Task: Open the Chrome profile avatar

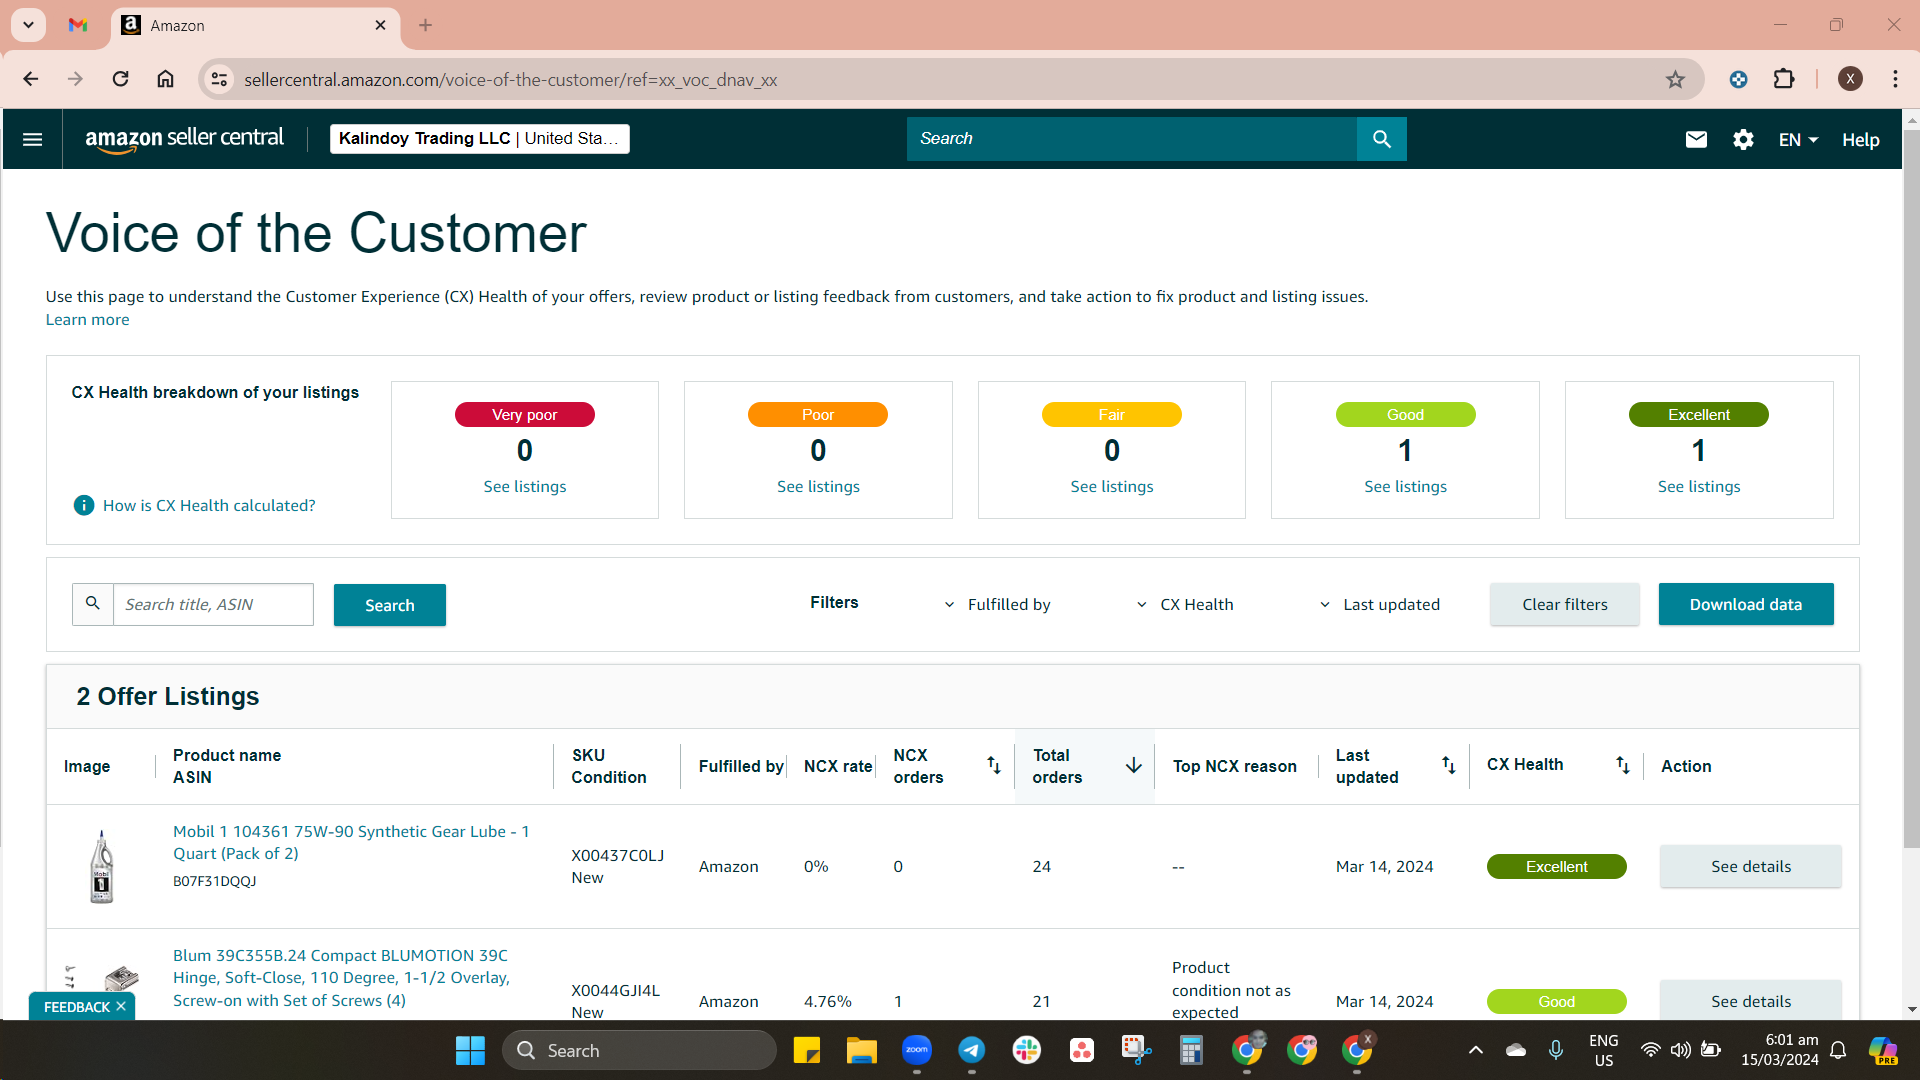Action: point(1850,79)
